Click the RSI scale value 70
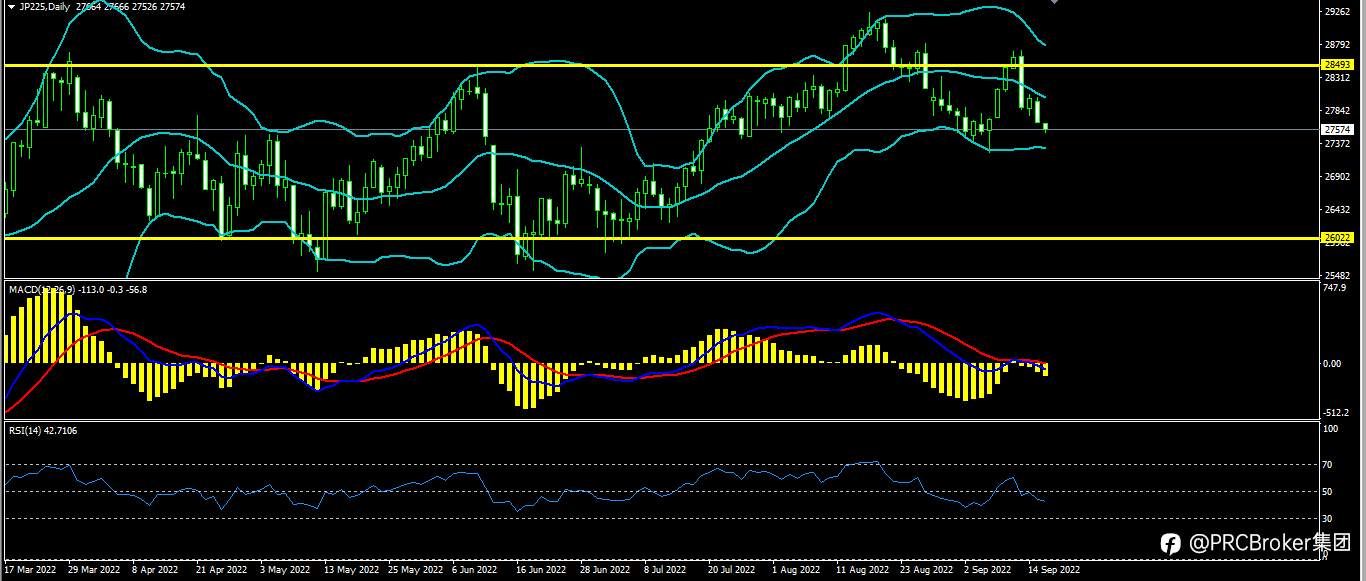 tap(1328, 465)
